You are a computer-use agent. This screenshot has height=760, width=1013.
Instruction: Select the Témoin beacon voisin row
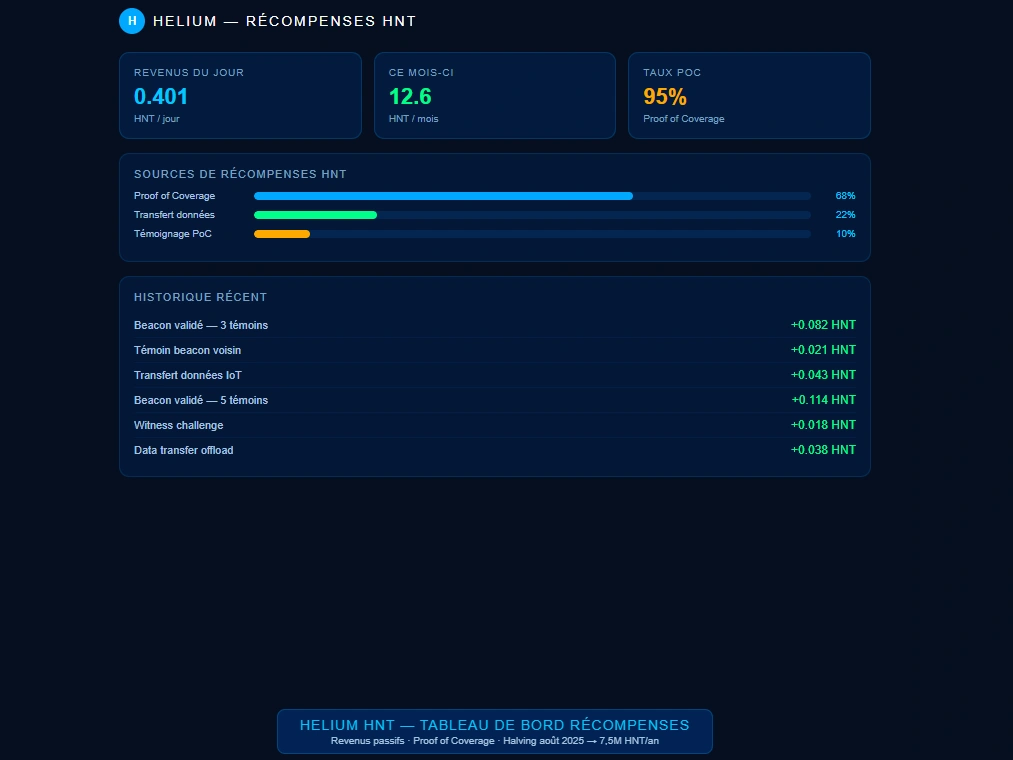(x=495, y=350)
